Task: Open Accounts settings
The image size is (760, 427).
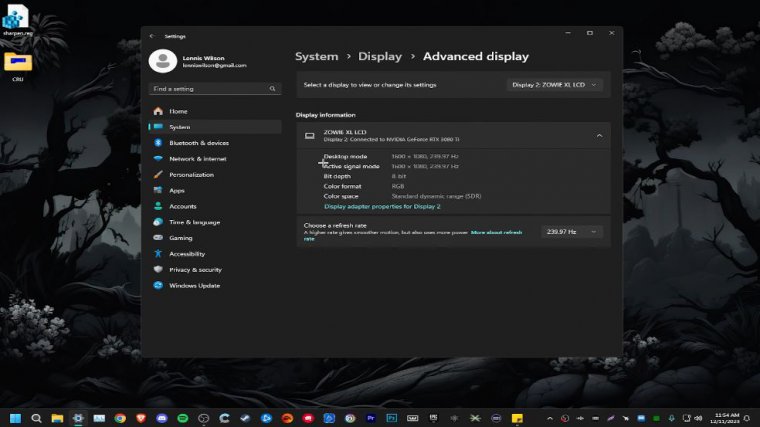Action: pos(182,206)
